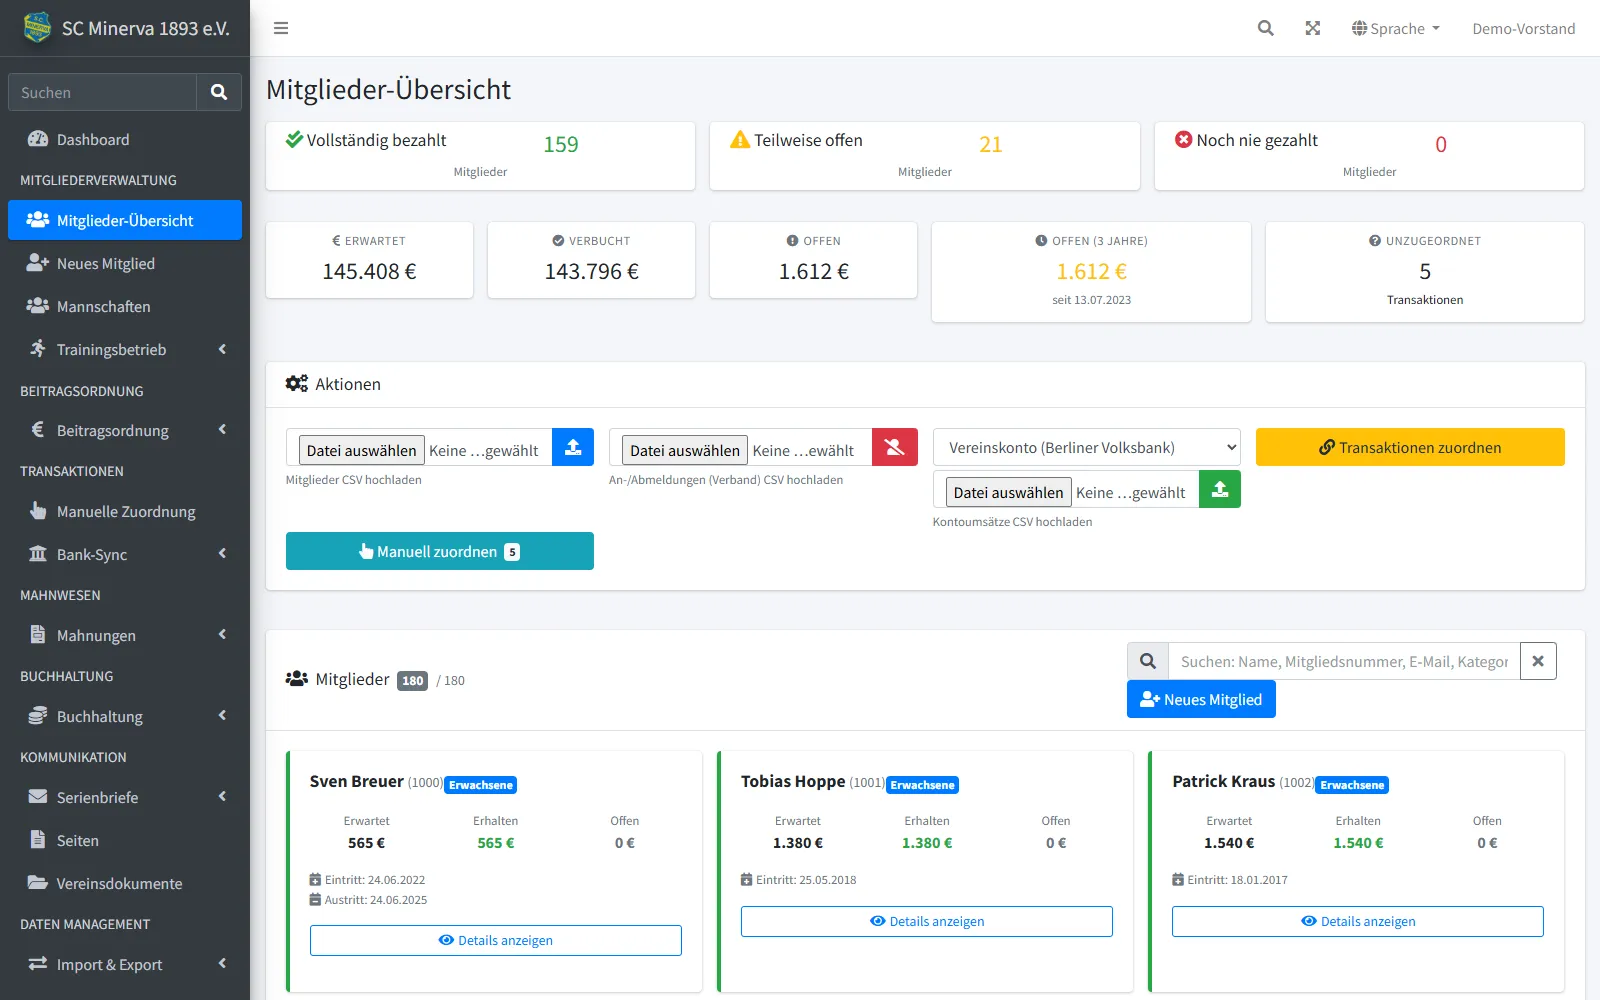Open the Vereinskonto account select box
The width and height of the screenshot is (1600, 1000).
1087,447
